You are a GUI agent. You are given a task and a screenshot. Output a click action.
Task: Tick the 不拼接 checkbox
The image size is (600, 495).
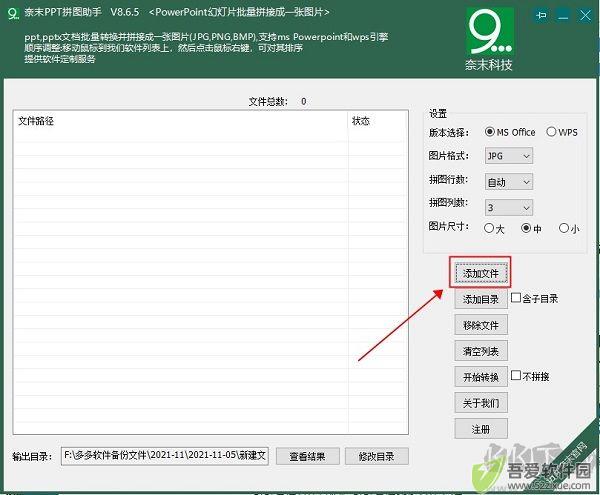(x=530, y=376)
